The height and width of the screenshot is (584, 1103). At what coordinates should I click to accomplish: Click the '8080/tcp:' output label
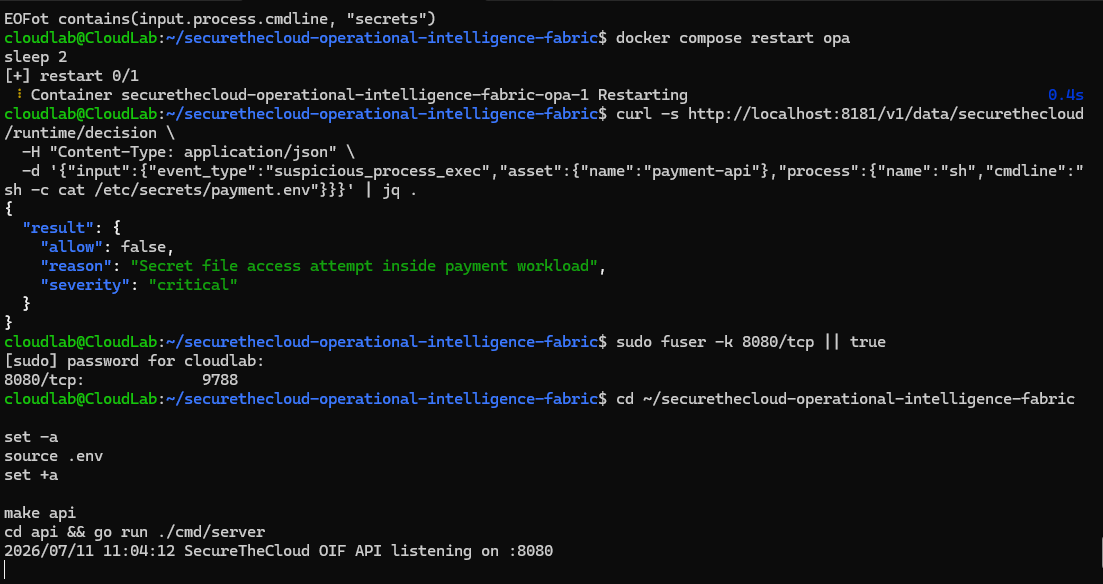pyautogui.click(x=44, y=379)
